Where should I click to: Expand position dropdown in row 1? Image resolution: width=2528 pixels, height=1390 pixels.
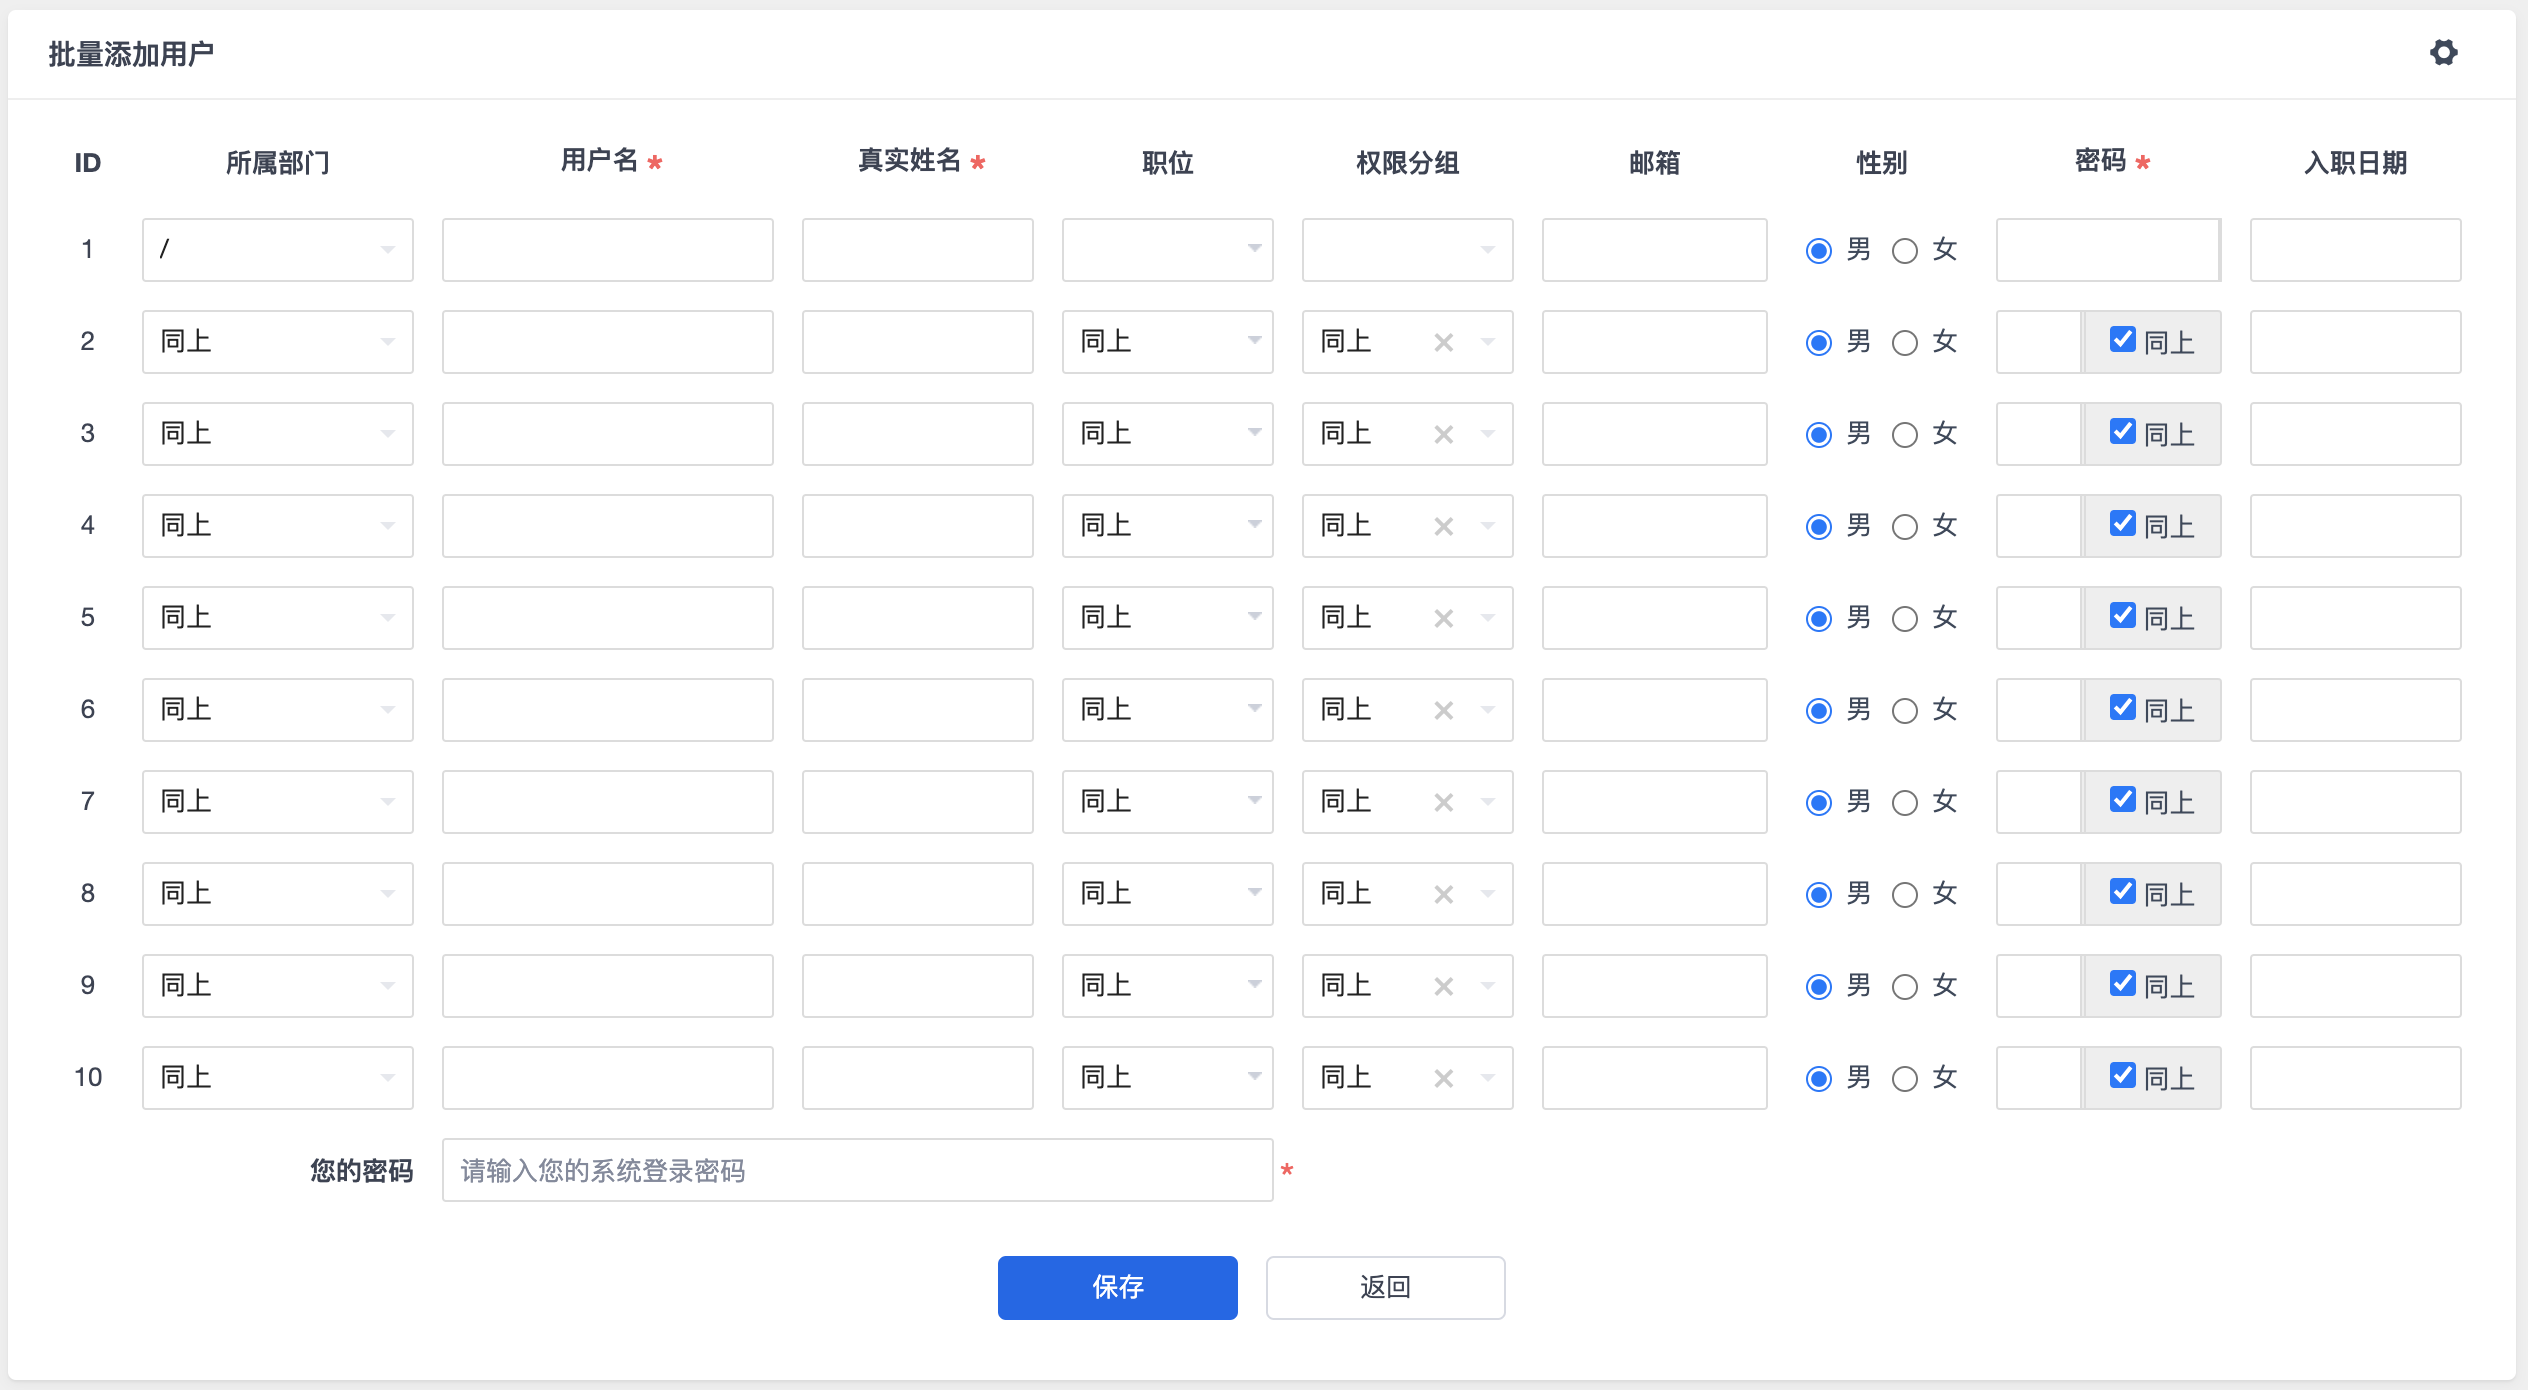pyautogui.click(x=1167, y=250)
